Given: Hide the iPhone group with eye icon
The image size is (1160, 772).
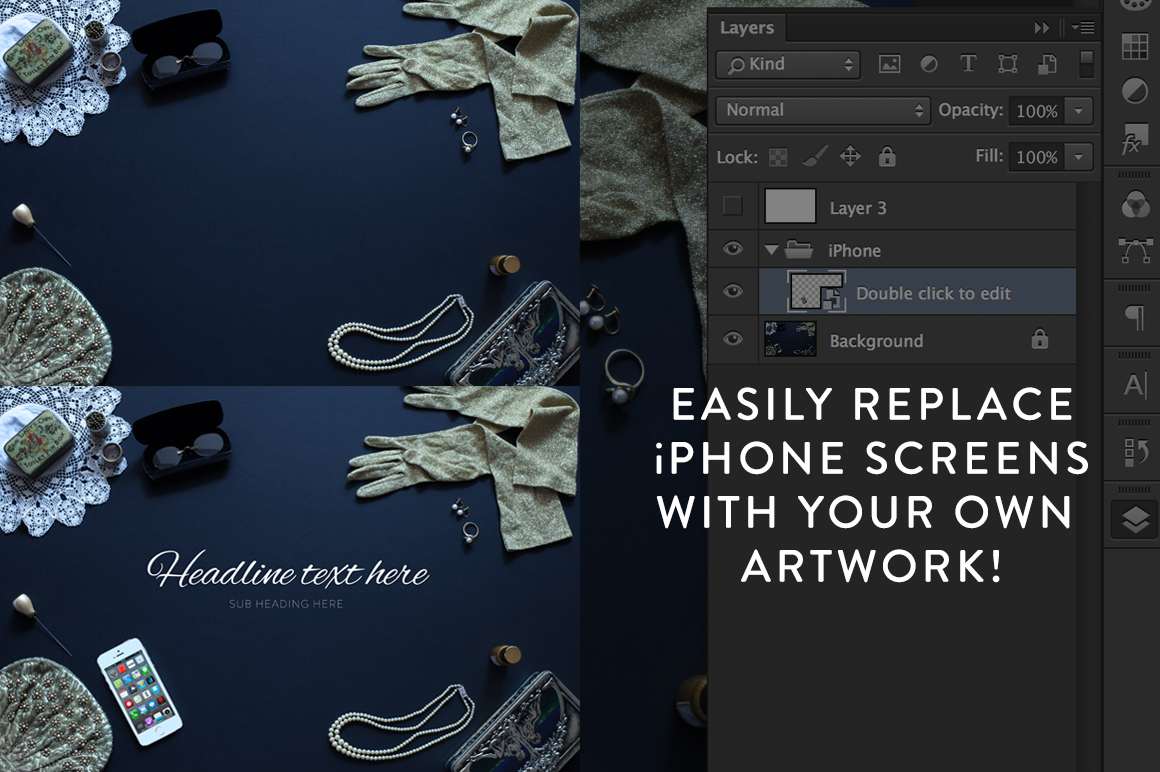Looking at the screenshot, I should pos(733,250).
